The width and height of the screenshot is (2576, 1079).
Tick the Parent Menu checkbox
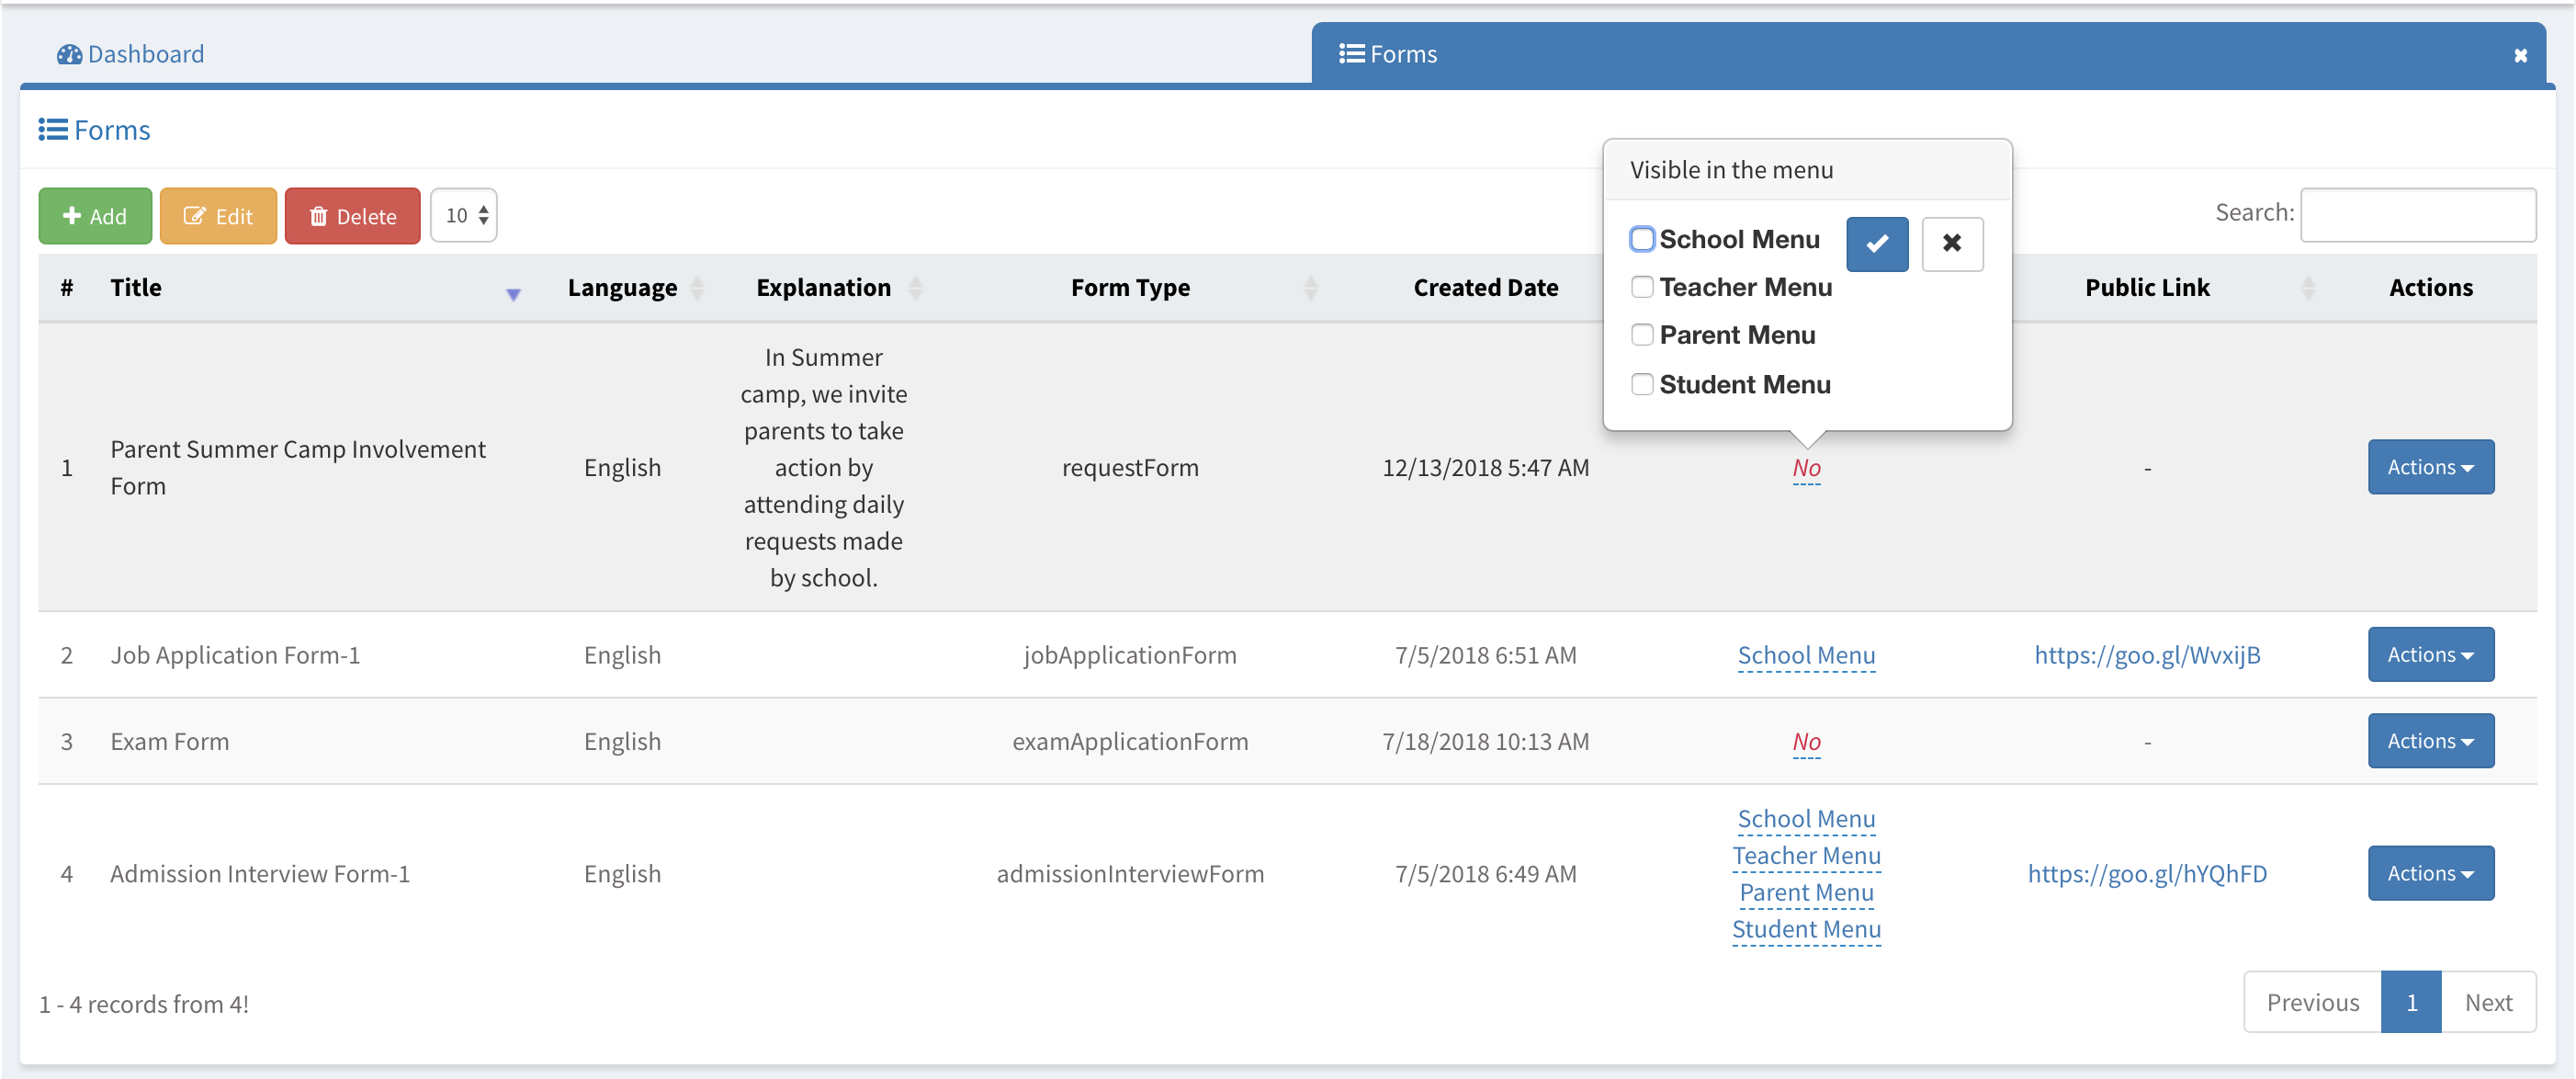pyautogui.click(x=1642, y=335)
